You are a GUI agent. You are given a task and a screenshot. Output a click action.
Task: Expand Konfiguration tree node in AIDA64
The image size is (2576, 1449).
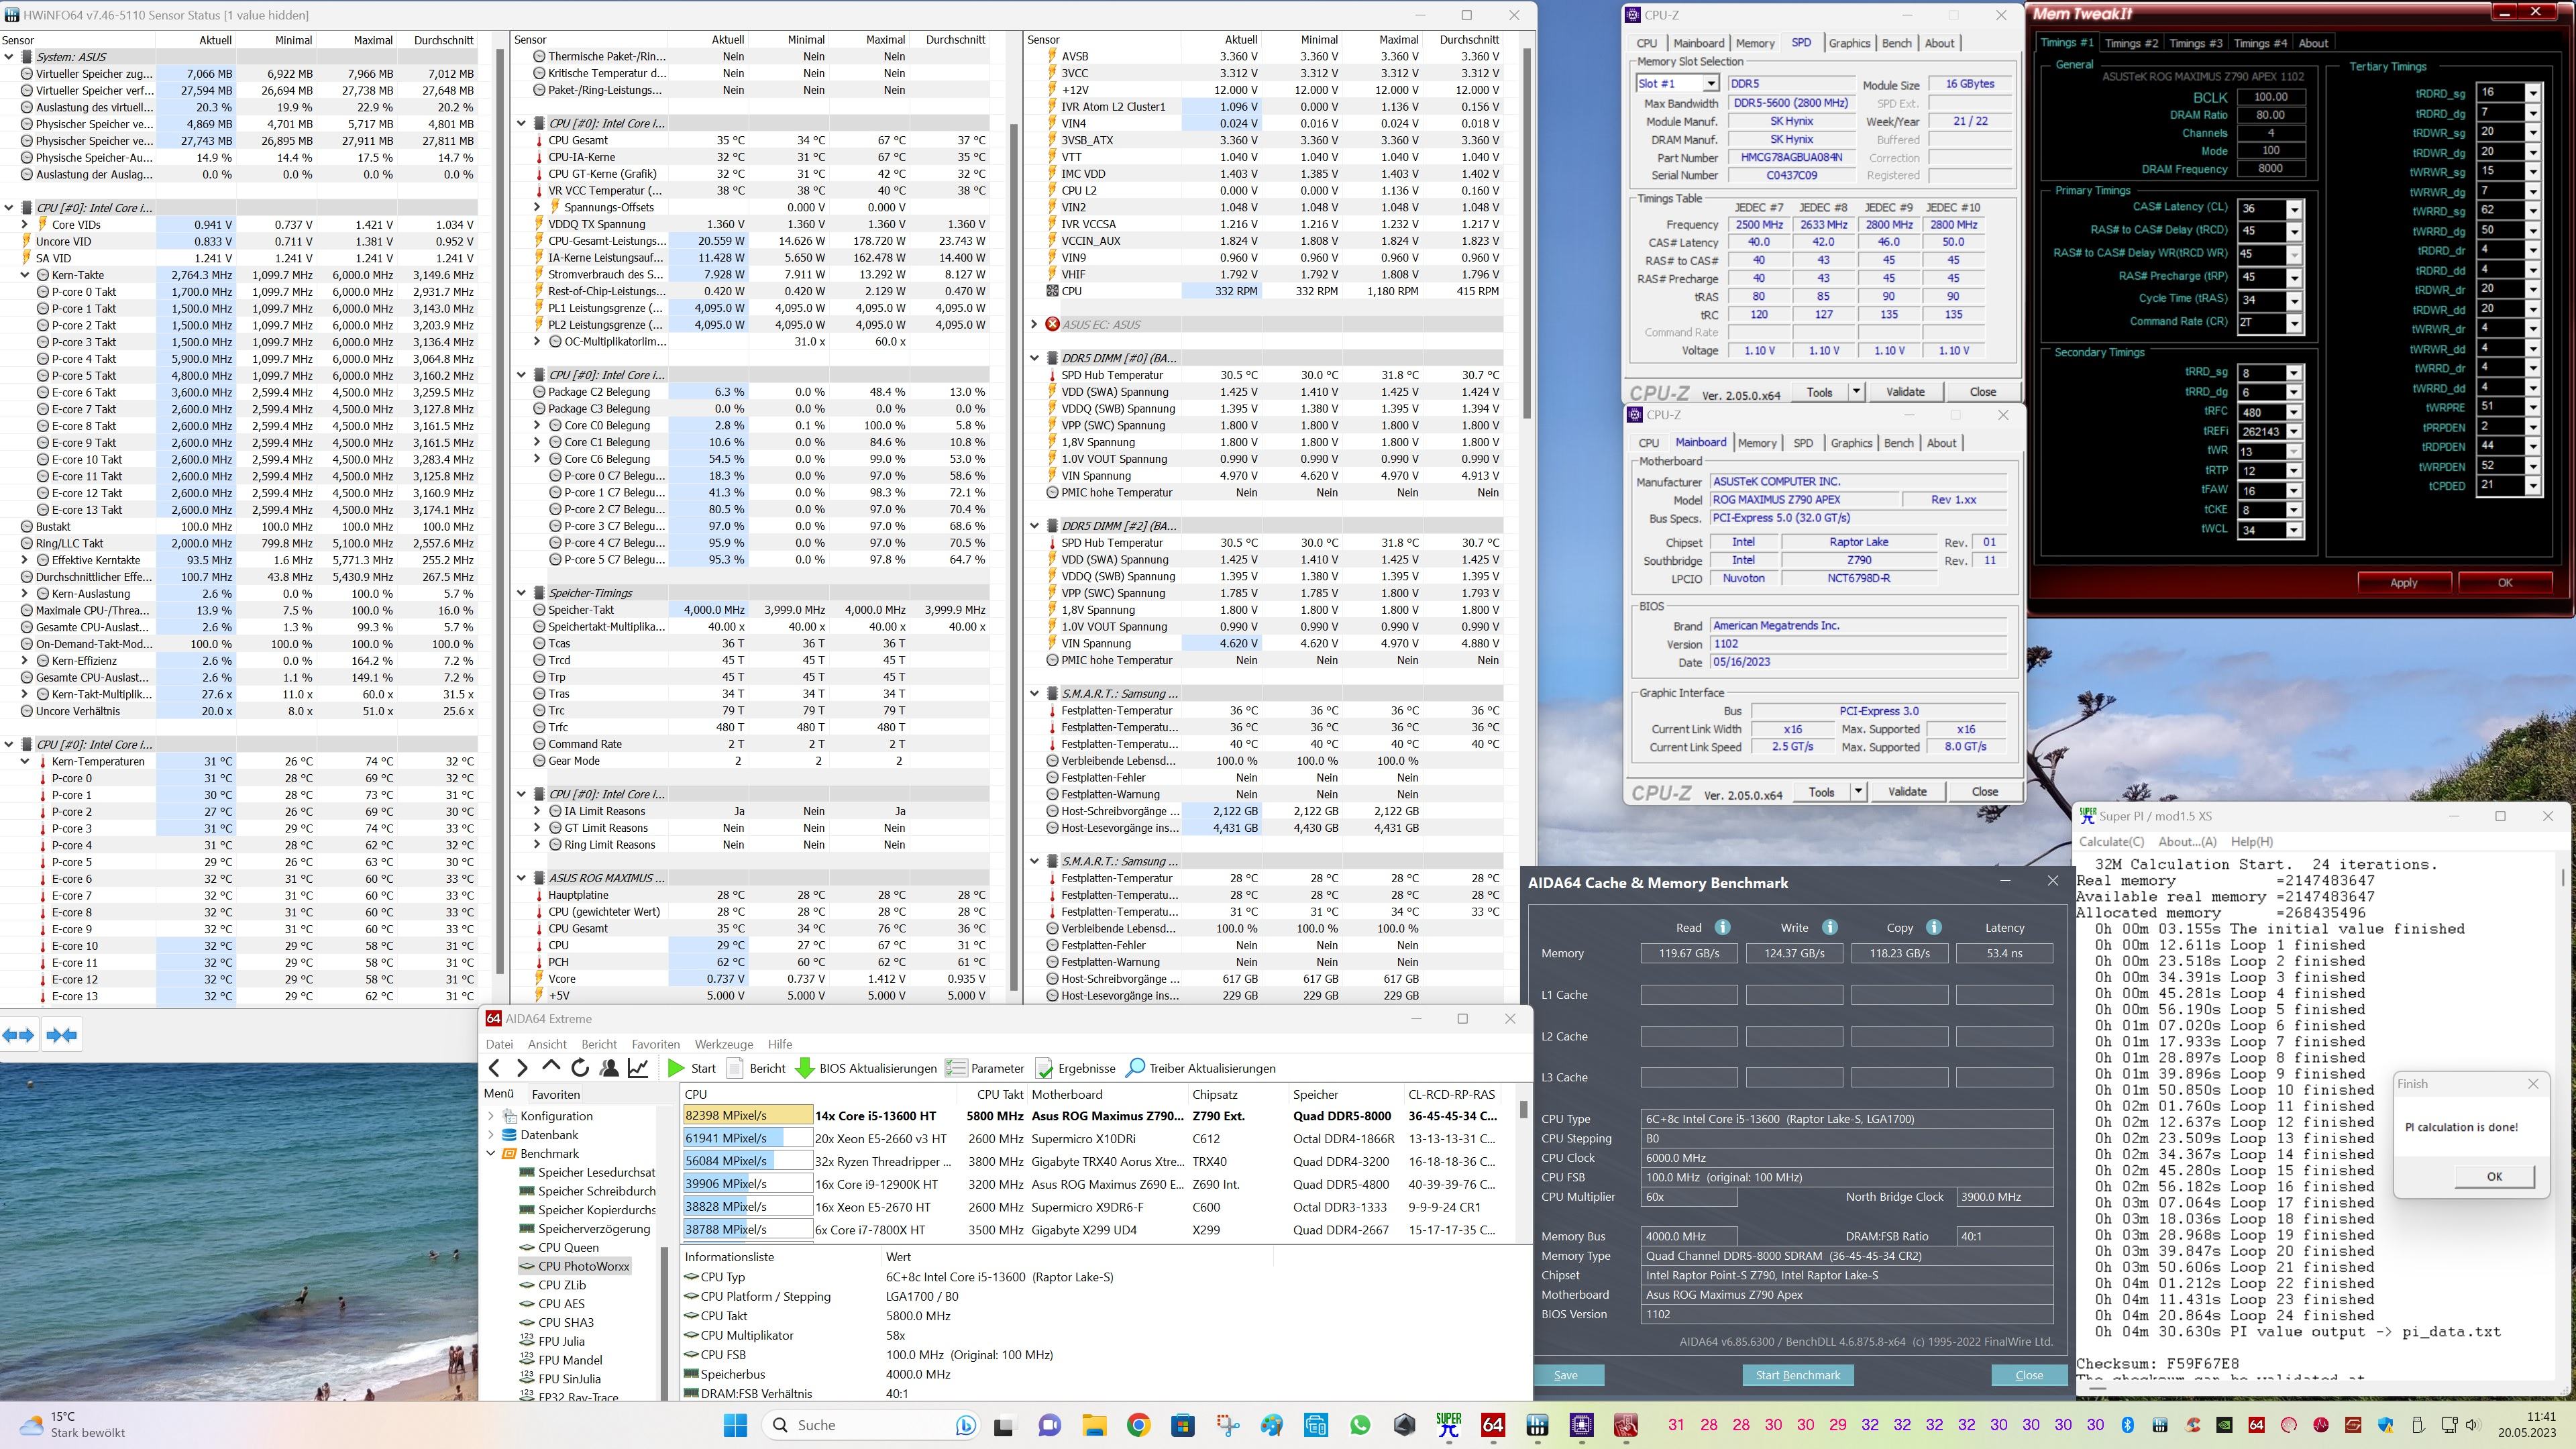pyautogui.click(x=491, y=1116)
